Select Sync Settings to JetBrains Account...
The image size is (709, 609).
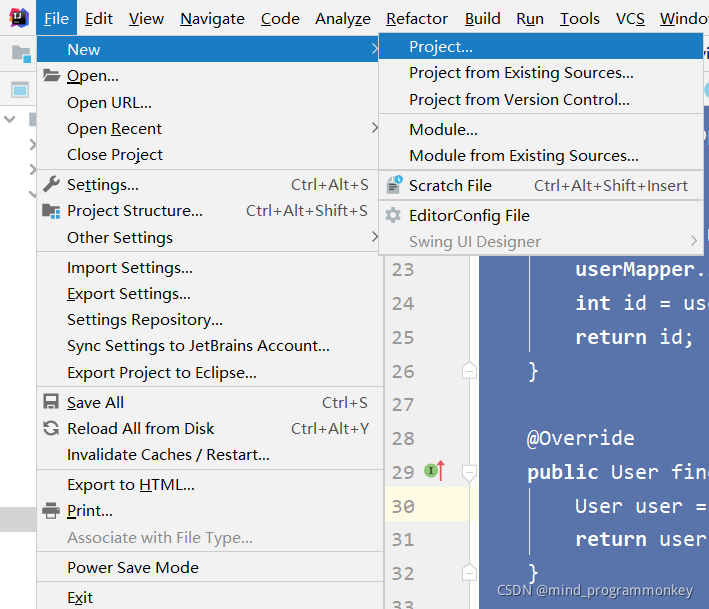tap(210, 346)
